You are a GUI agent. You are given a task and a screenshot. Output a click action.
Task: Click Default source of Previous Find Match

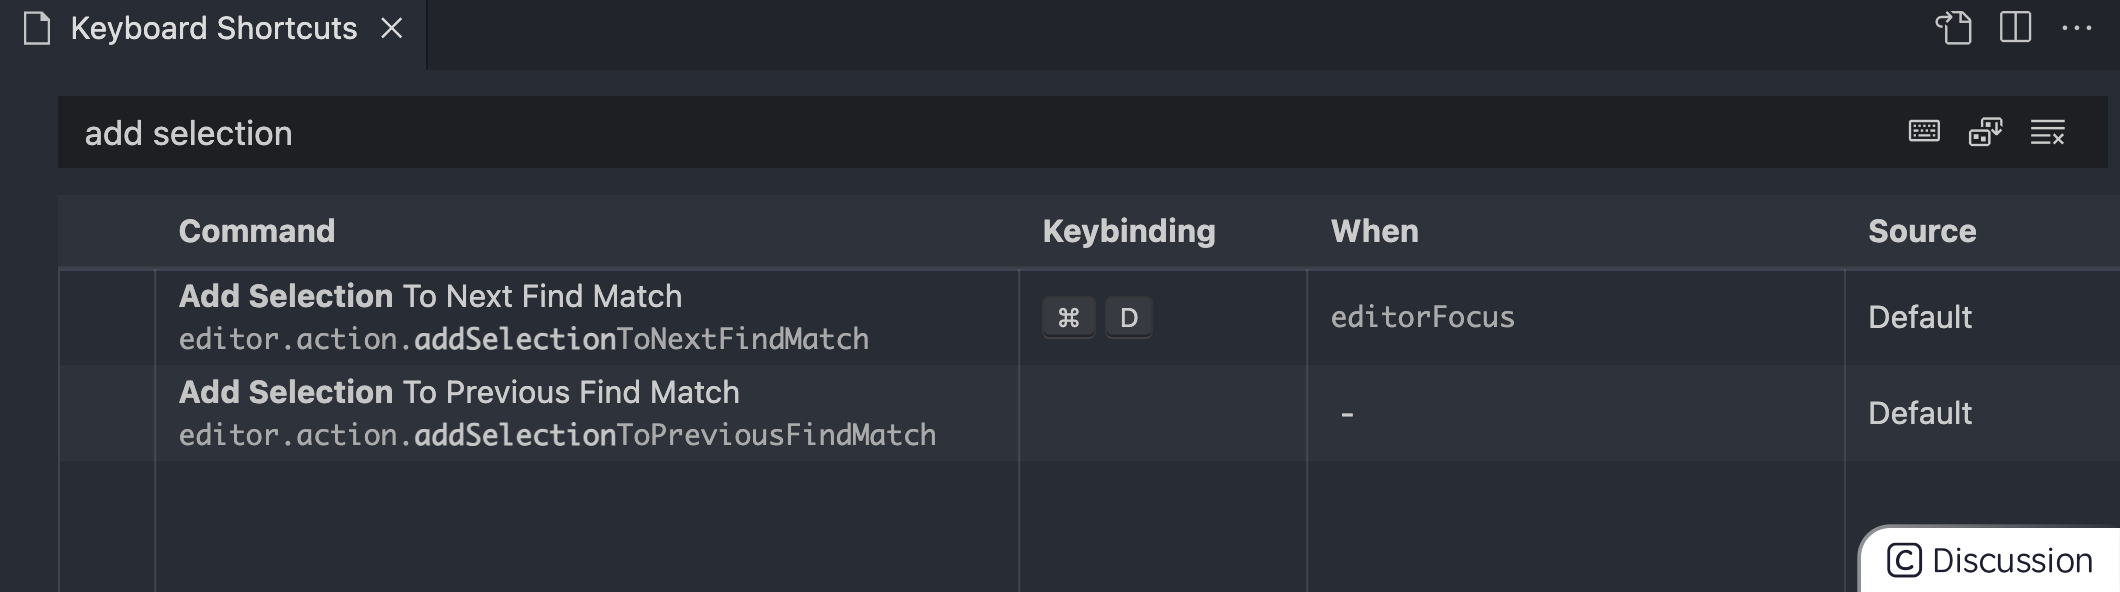pos(1920,413)
